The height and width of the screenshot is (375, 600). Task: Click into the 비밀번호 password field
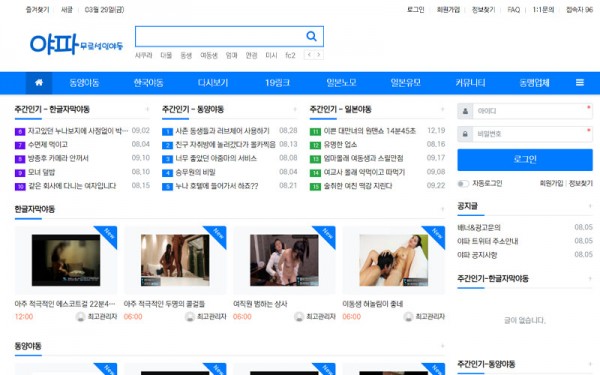click(x=532, y=134)
